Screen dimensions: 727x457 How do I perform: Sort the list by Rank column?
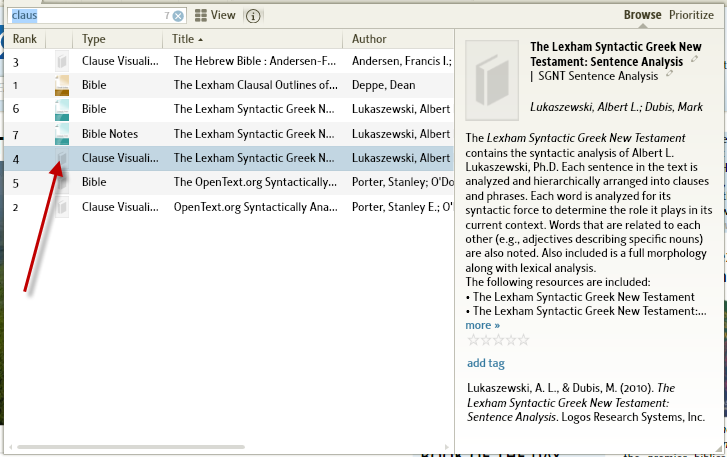25,39
